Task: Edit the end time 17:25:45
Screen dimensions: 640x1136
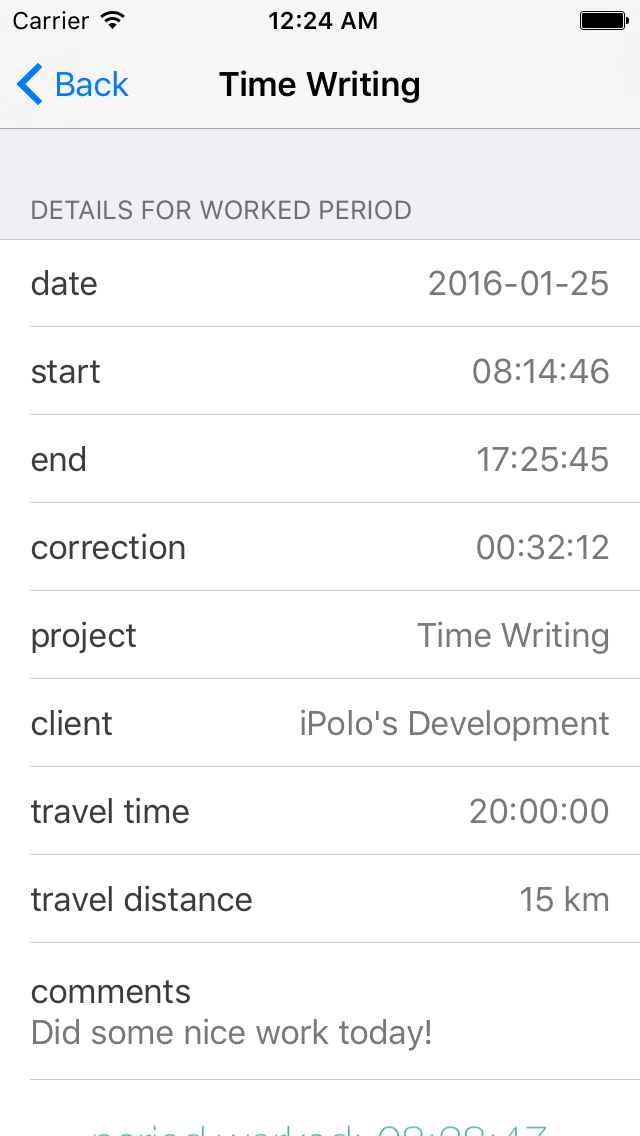Action: click(x=542, y=460)
